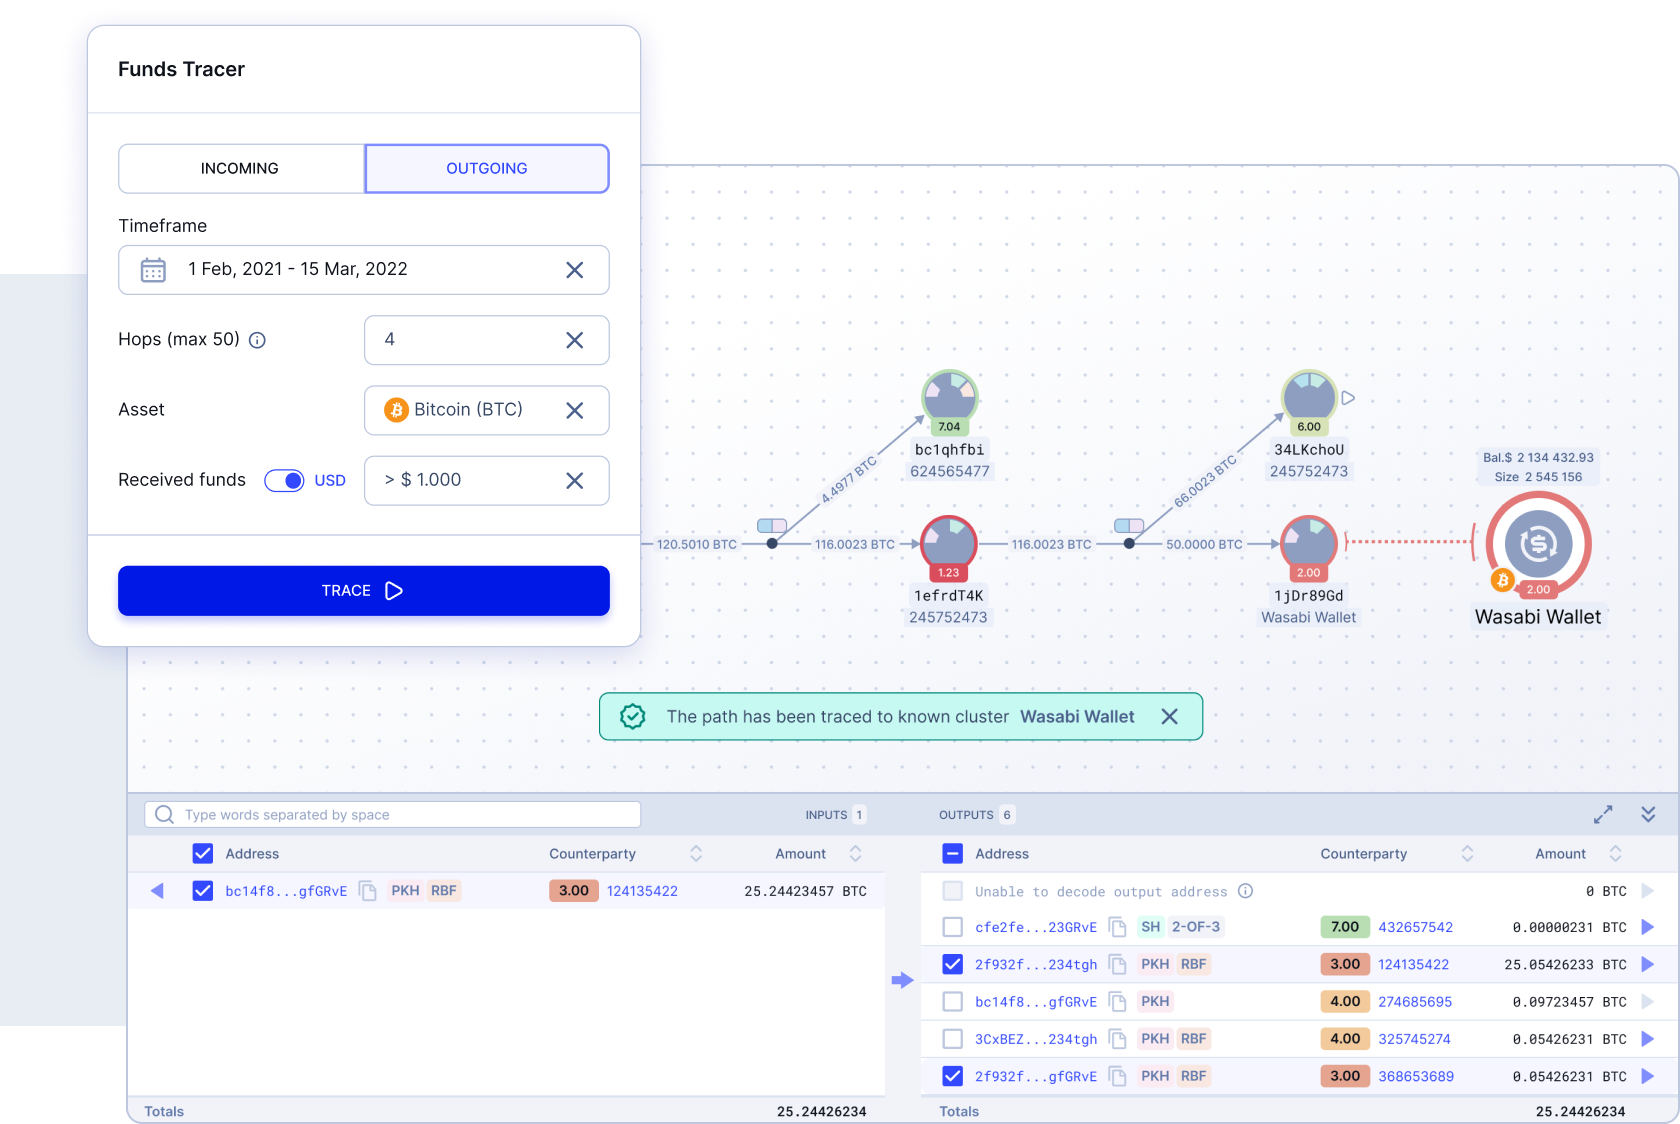The image size is (1680, 1124).
Task: Follow the cfe2fe...23GRvE output arrow
Action: click(1648, 928)
